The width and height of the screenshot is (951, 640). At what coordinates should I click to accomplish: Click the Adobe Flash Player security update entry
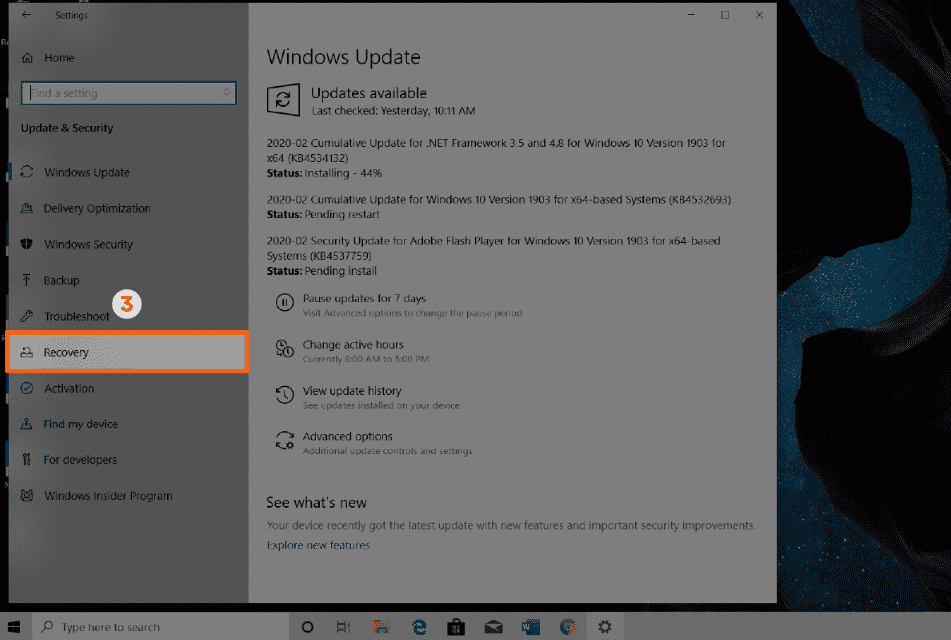(x=494, y=248)
